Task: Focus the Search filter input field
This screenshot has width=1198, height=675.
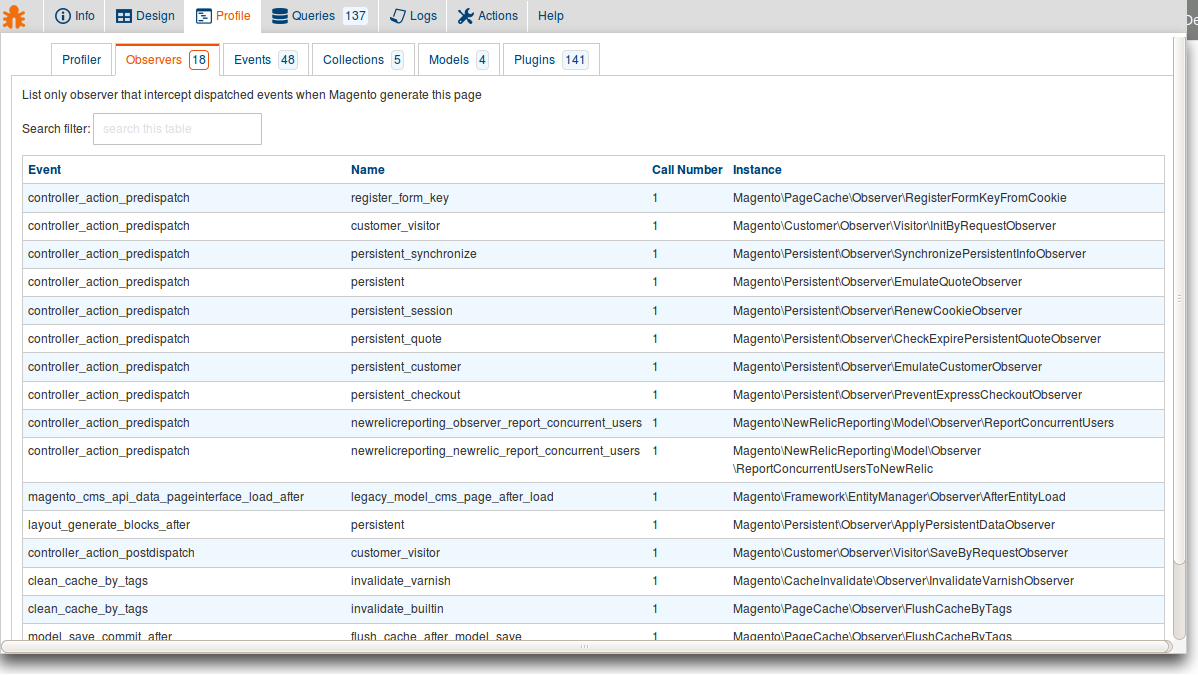Action: pyautogui.click(x=177, y=128)
